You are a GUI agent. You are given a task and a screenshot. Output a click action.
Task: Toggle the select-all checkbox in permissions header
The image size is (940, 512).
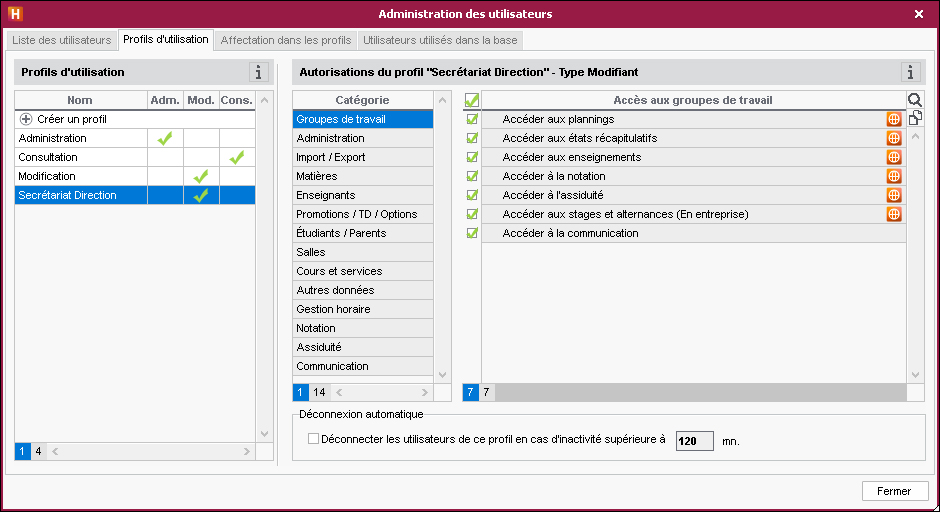tap(472, 100)
